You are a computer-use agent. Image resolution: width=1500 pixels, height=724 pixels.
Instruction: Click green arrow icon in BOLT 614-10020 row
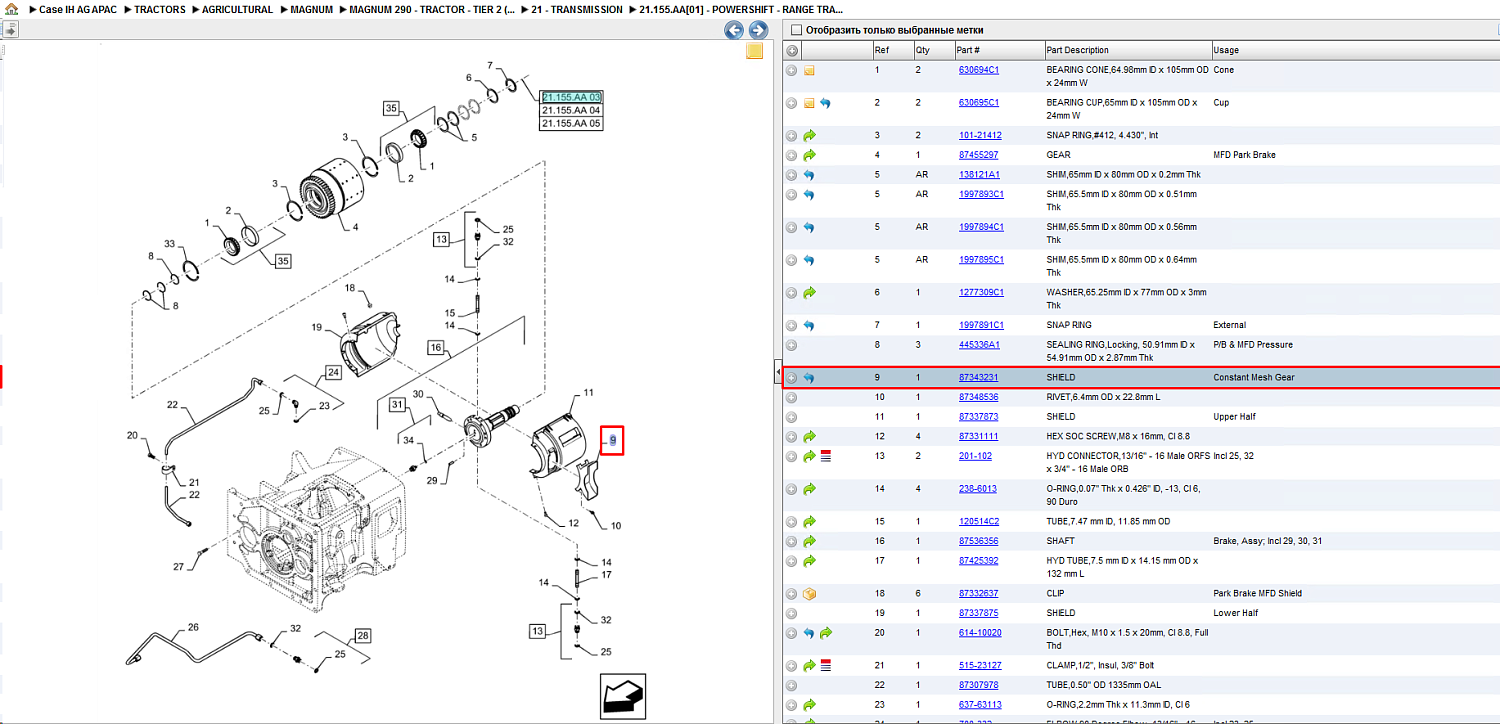(x=826, y=633)
